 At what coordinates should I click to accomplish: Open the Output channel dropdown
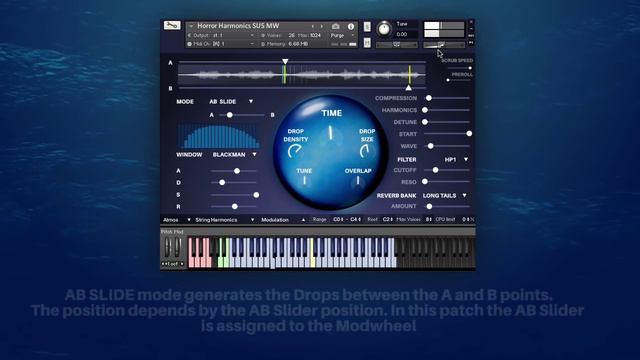pyautogui.click(x=221, y=36)
